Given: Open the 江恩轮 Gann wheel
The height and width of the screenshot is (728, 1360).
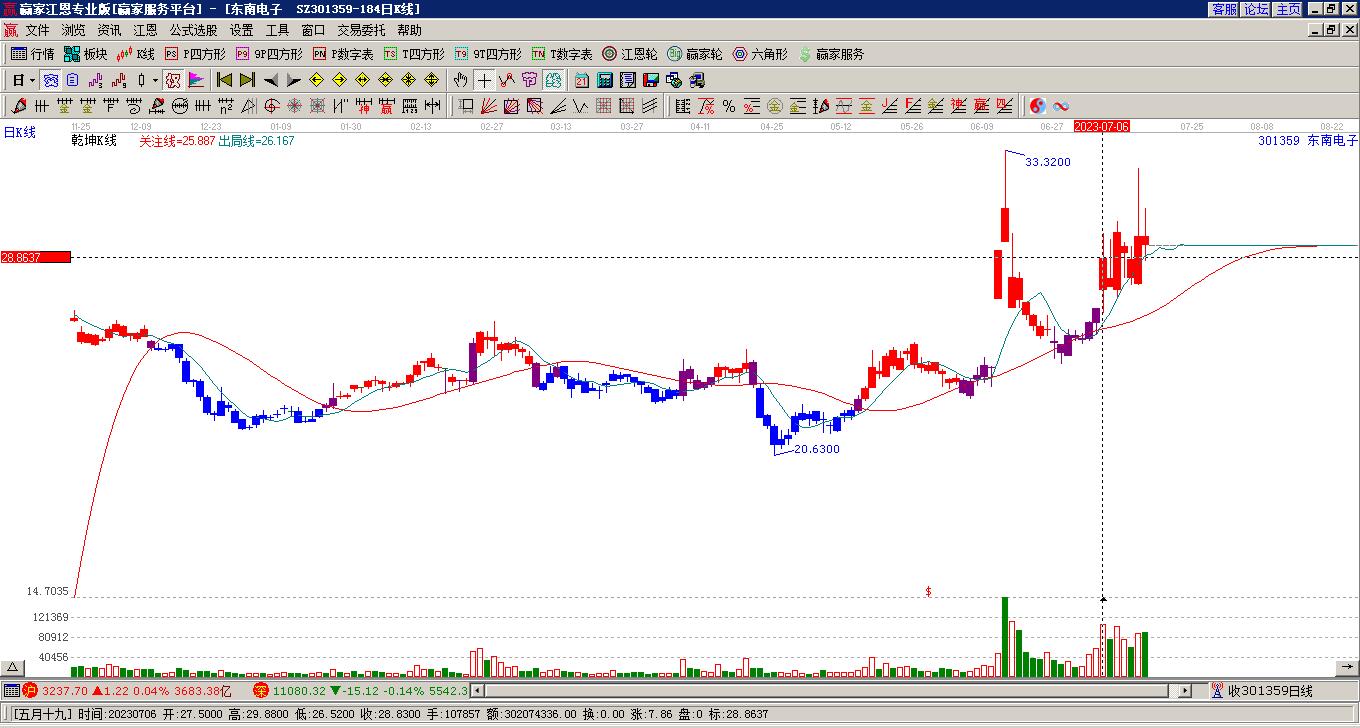Looking at the screenshot, I should click(x=630, y=54).
